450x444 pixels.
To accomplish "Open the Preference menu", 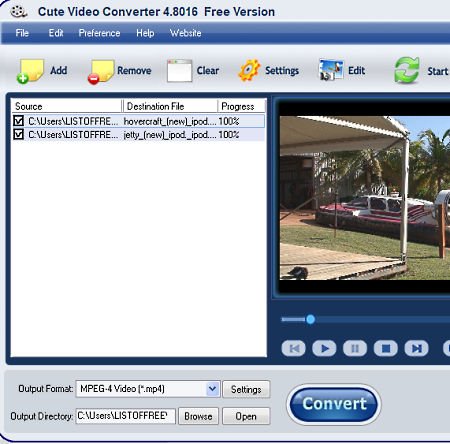I will pyautogui.click(x=99, y=33).
